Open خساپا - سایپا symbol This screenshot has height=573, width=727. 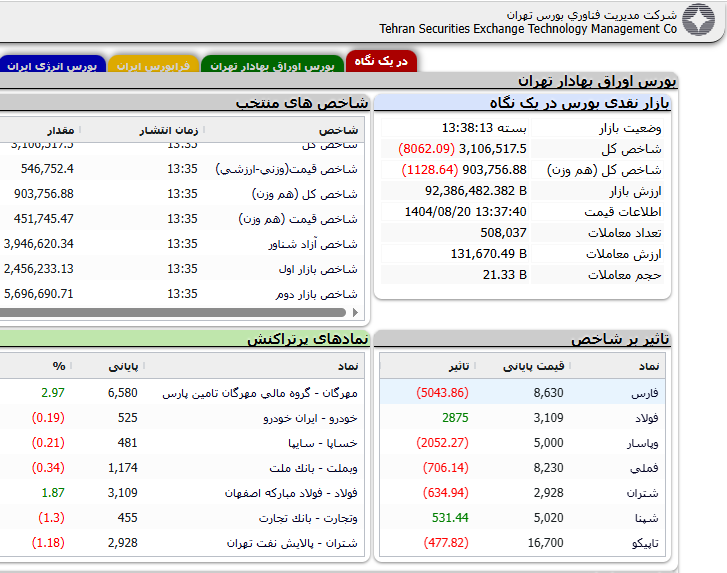click(323, 443)
